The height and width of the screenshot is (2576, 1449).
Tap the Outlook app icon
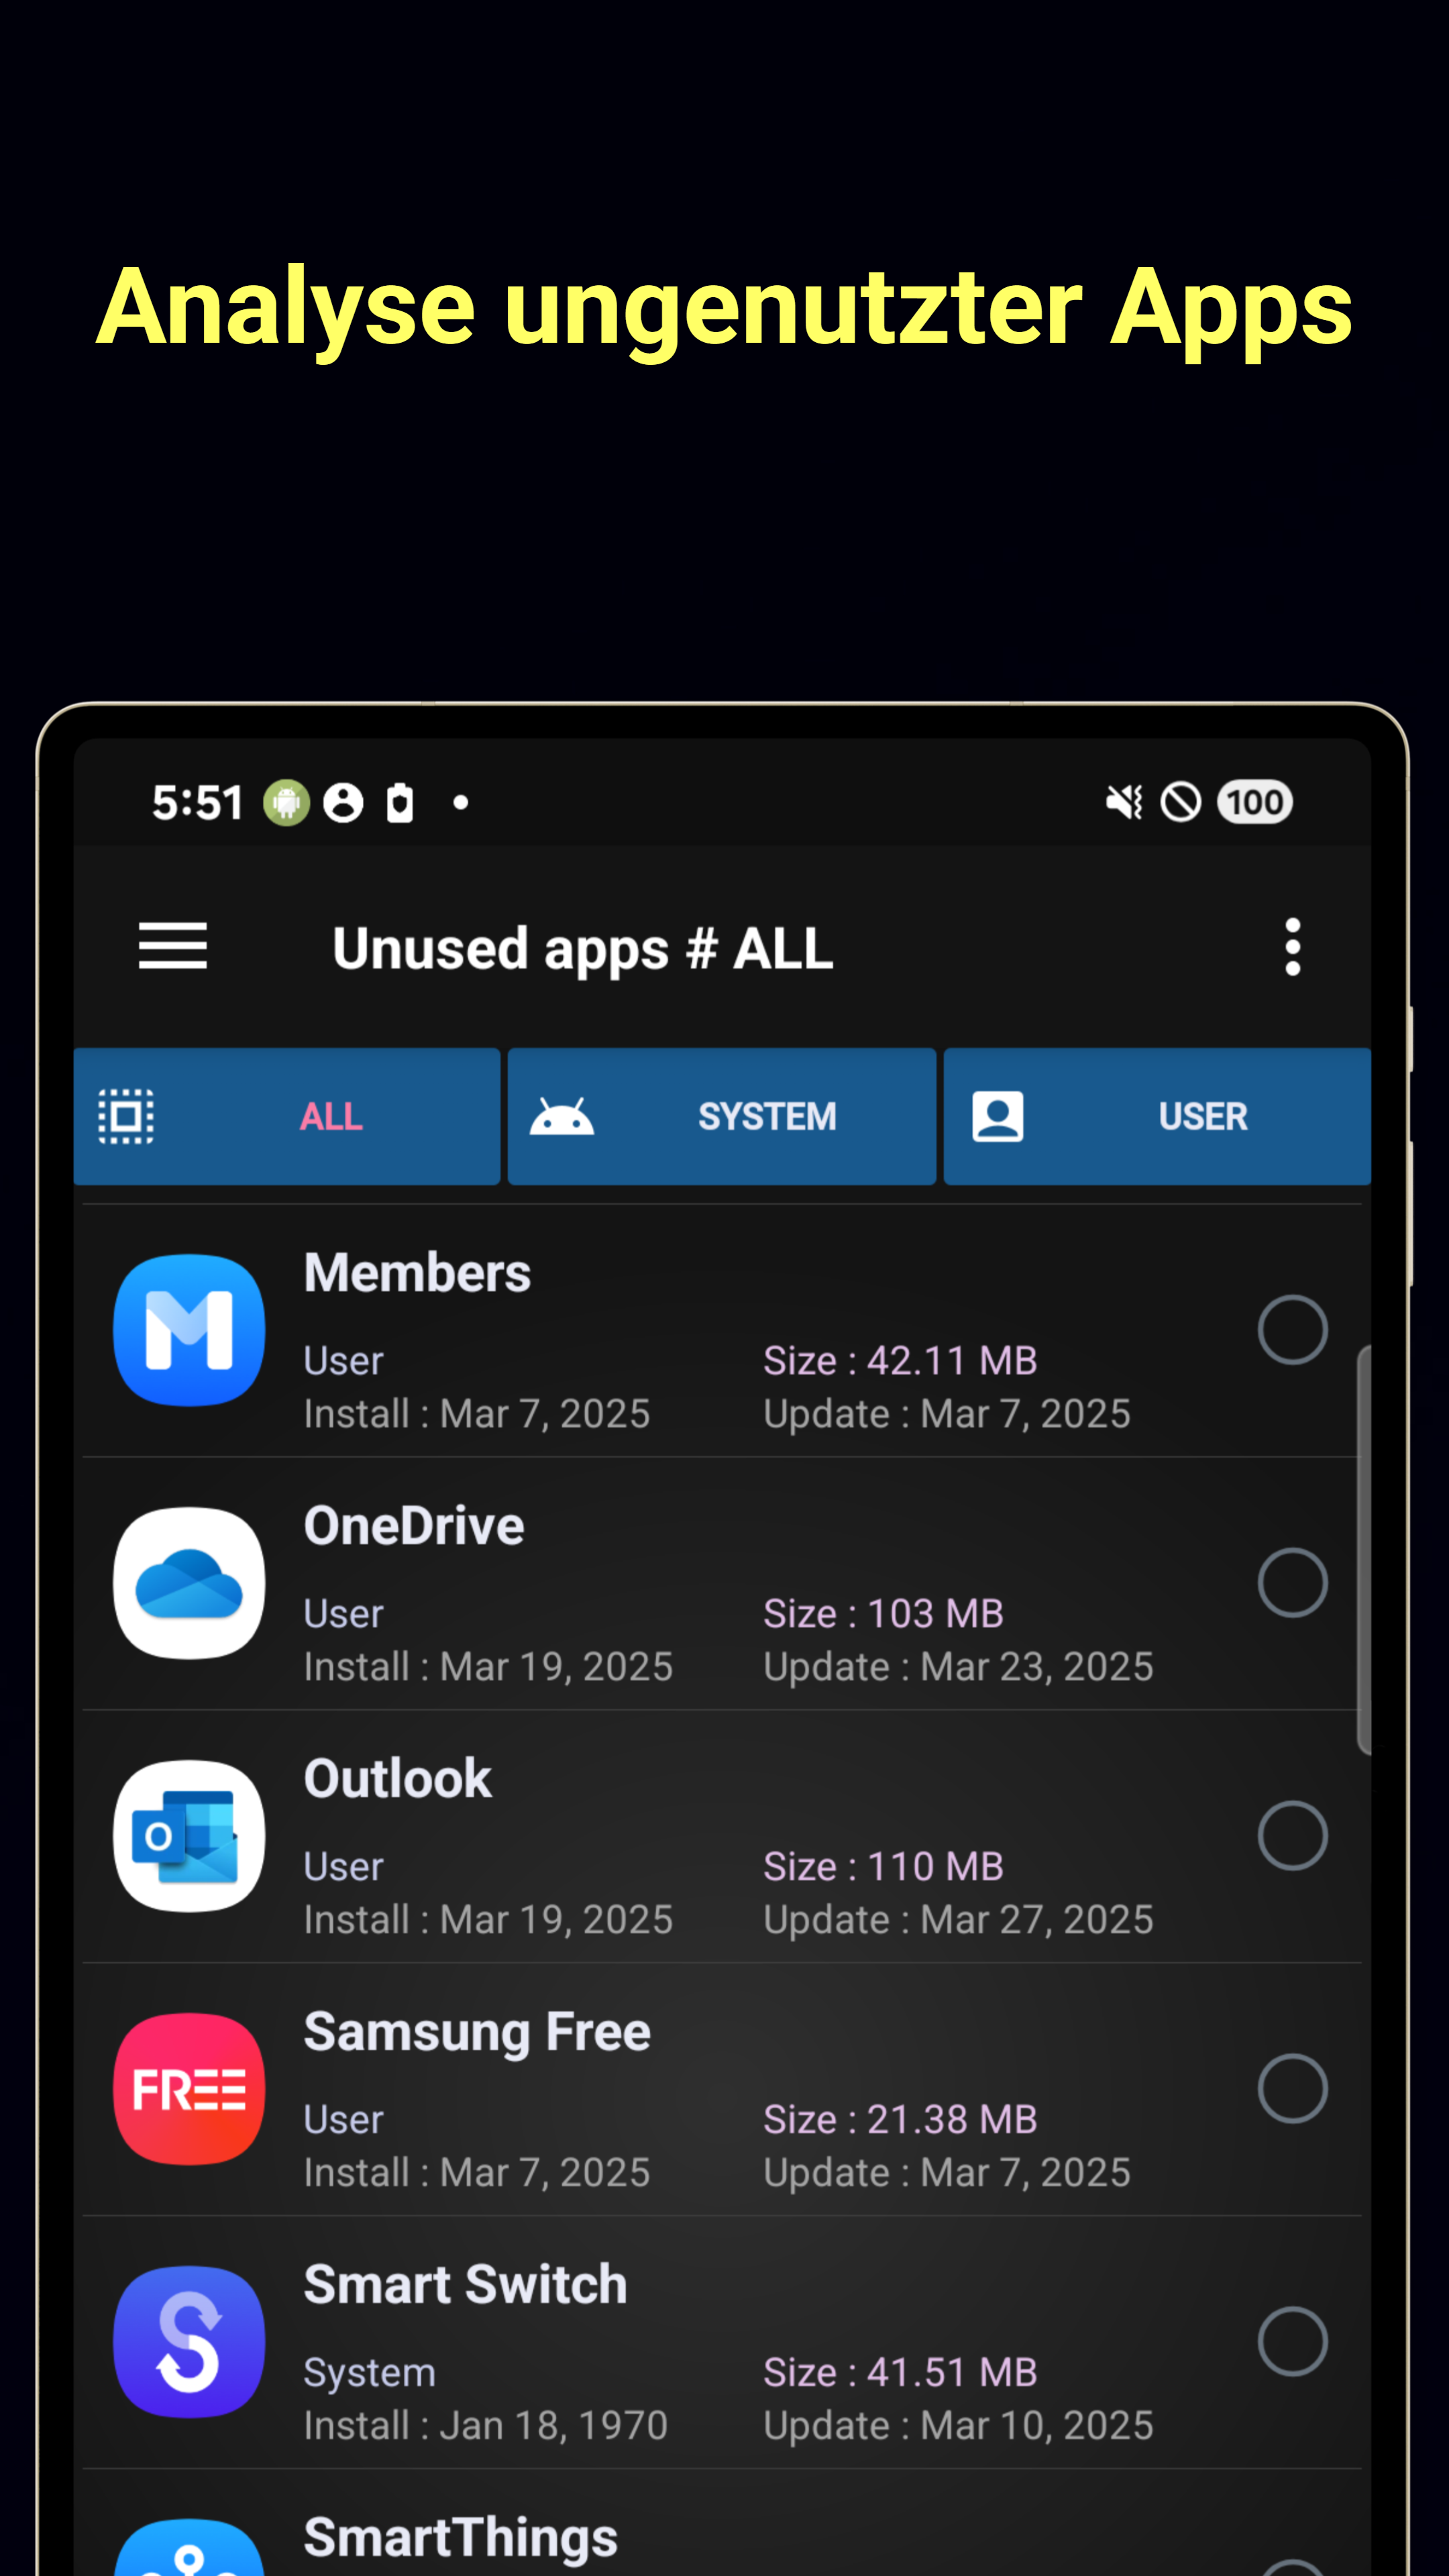click(189, 1835)
